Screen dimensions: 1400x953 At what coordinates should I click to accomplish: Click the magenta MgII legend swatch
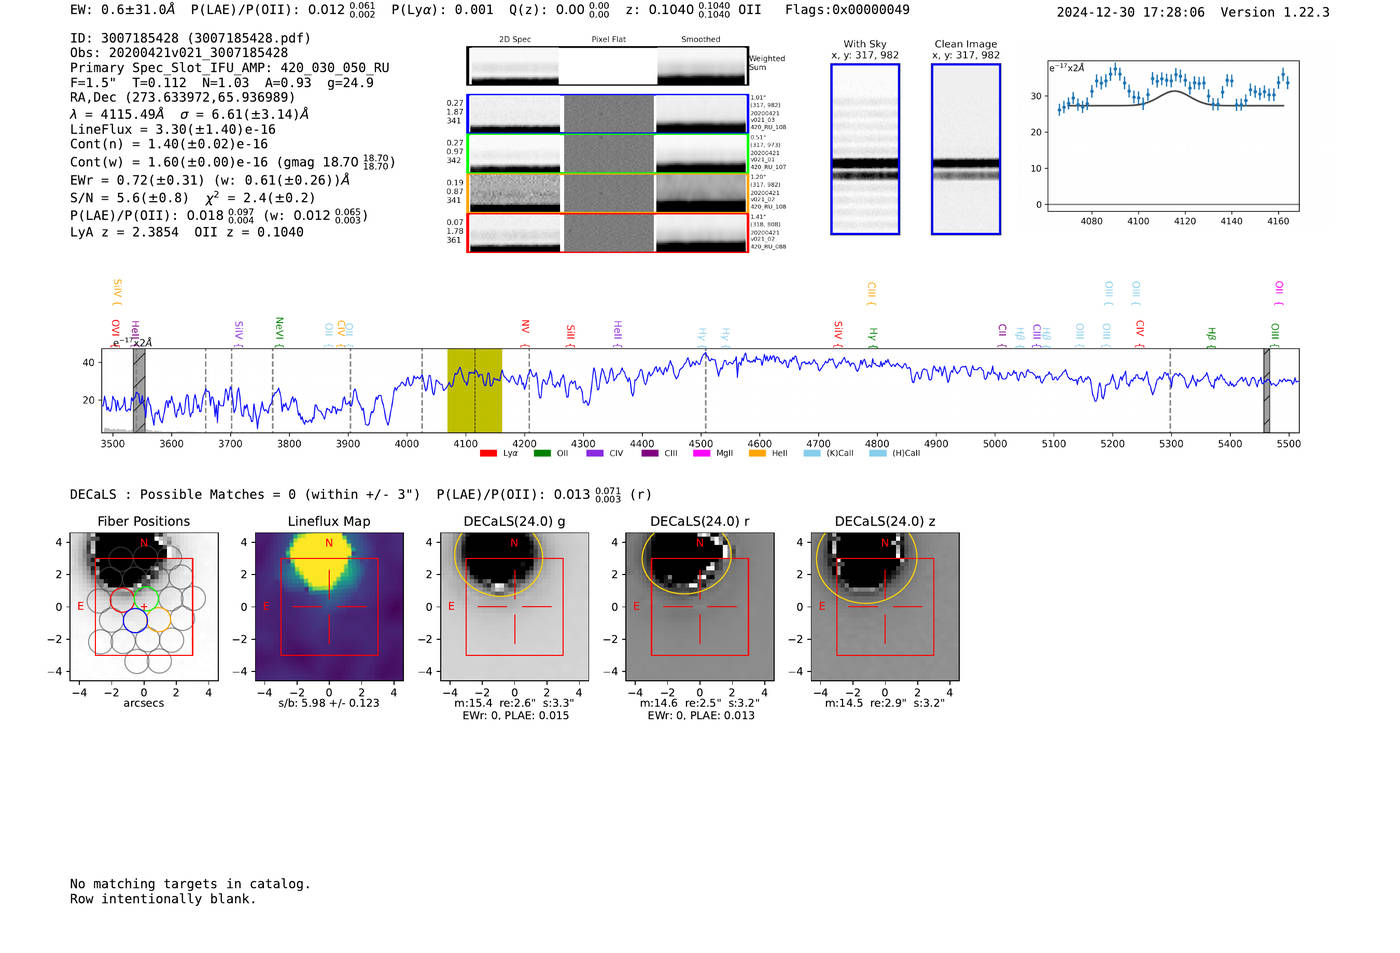(701, 453)
